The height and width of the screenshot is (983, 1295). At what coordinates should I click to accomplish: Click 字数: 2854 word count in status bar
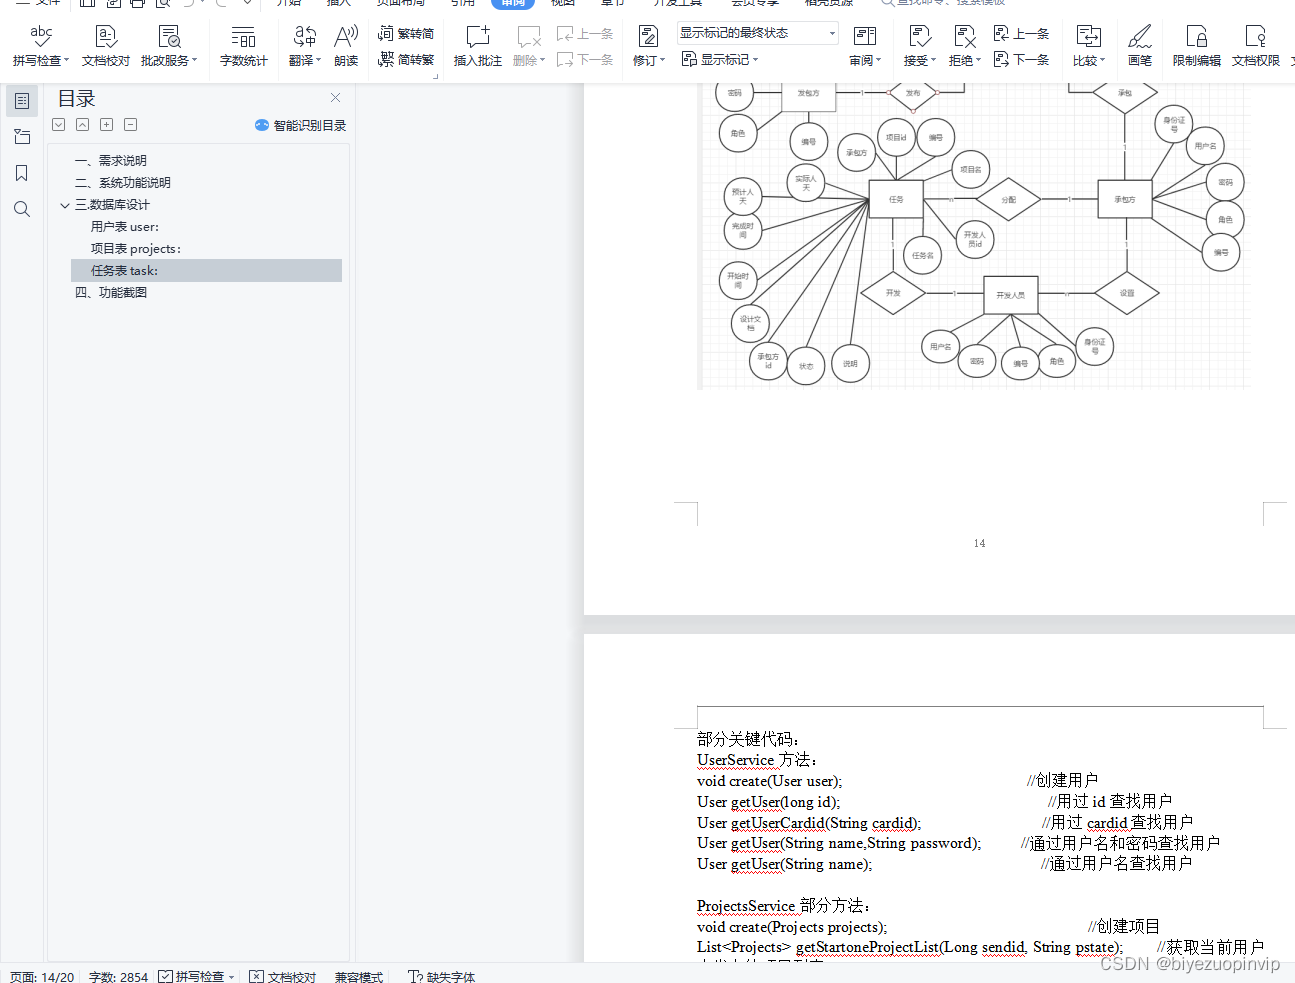(118, 976)
